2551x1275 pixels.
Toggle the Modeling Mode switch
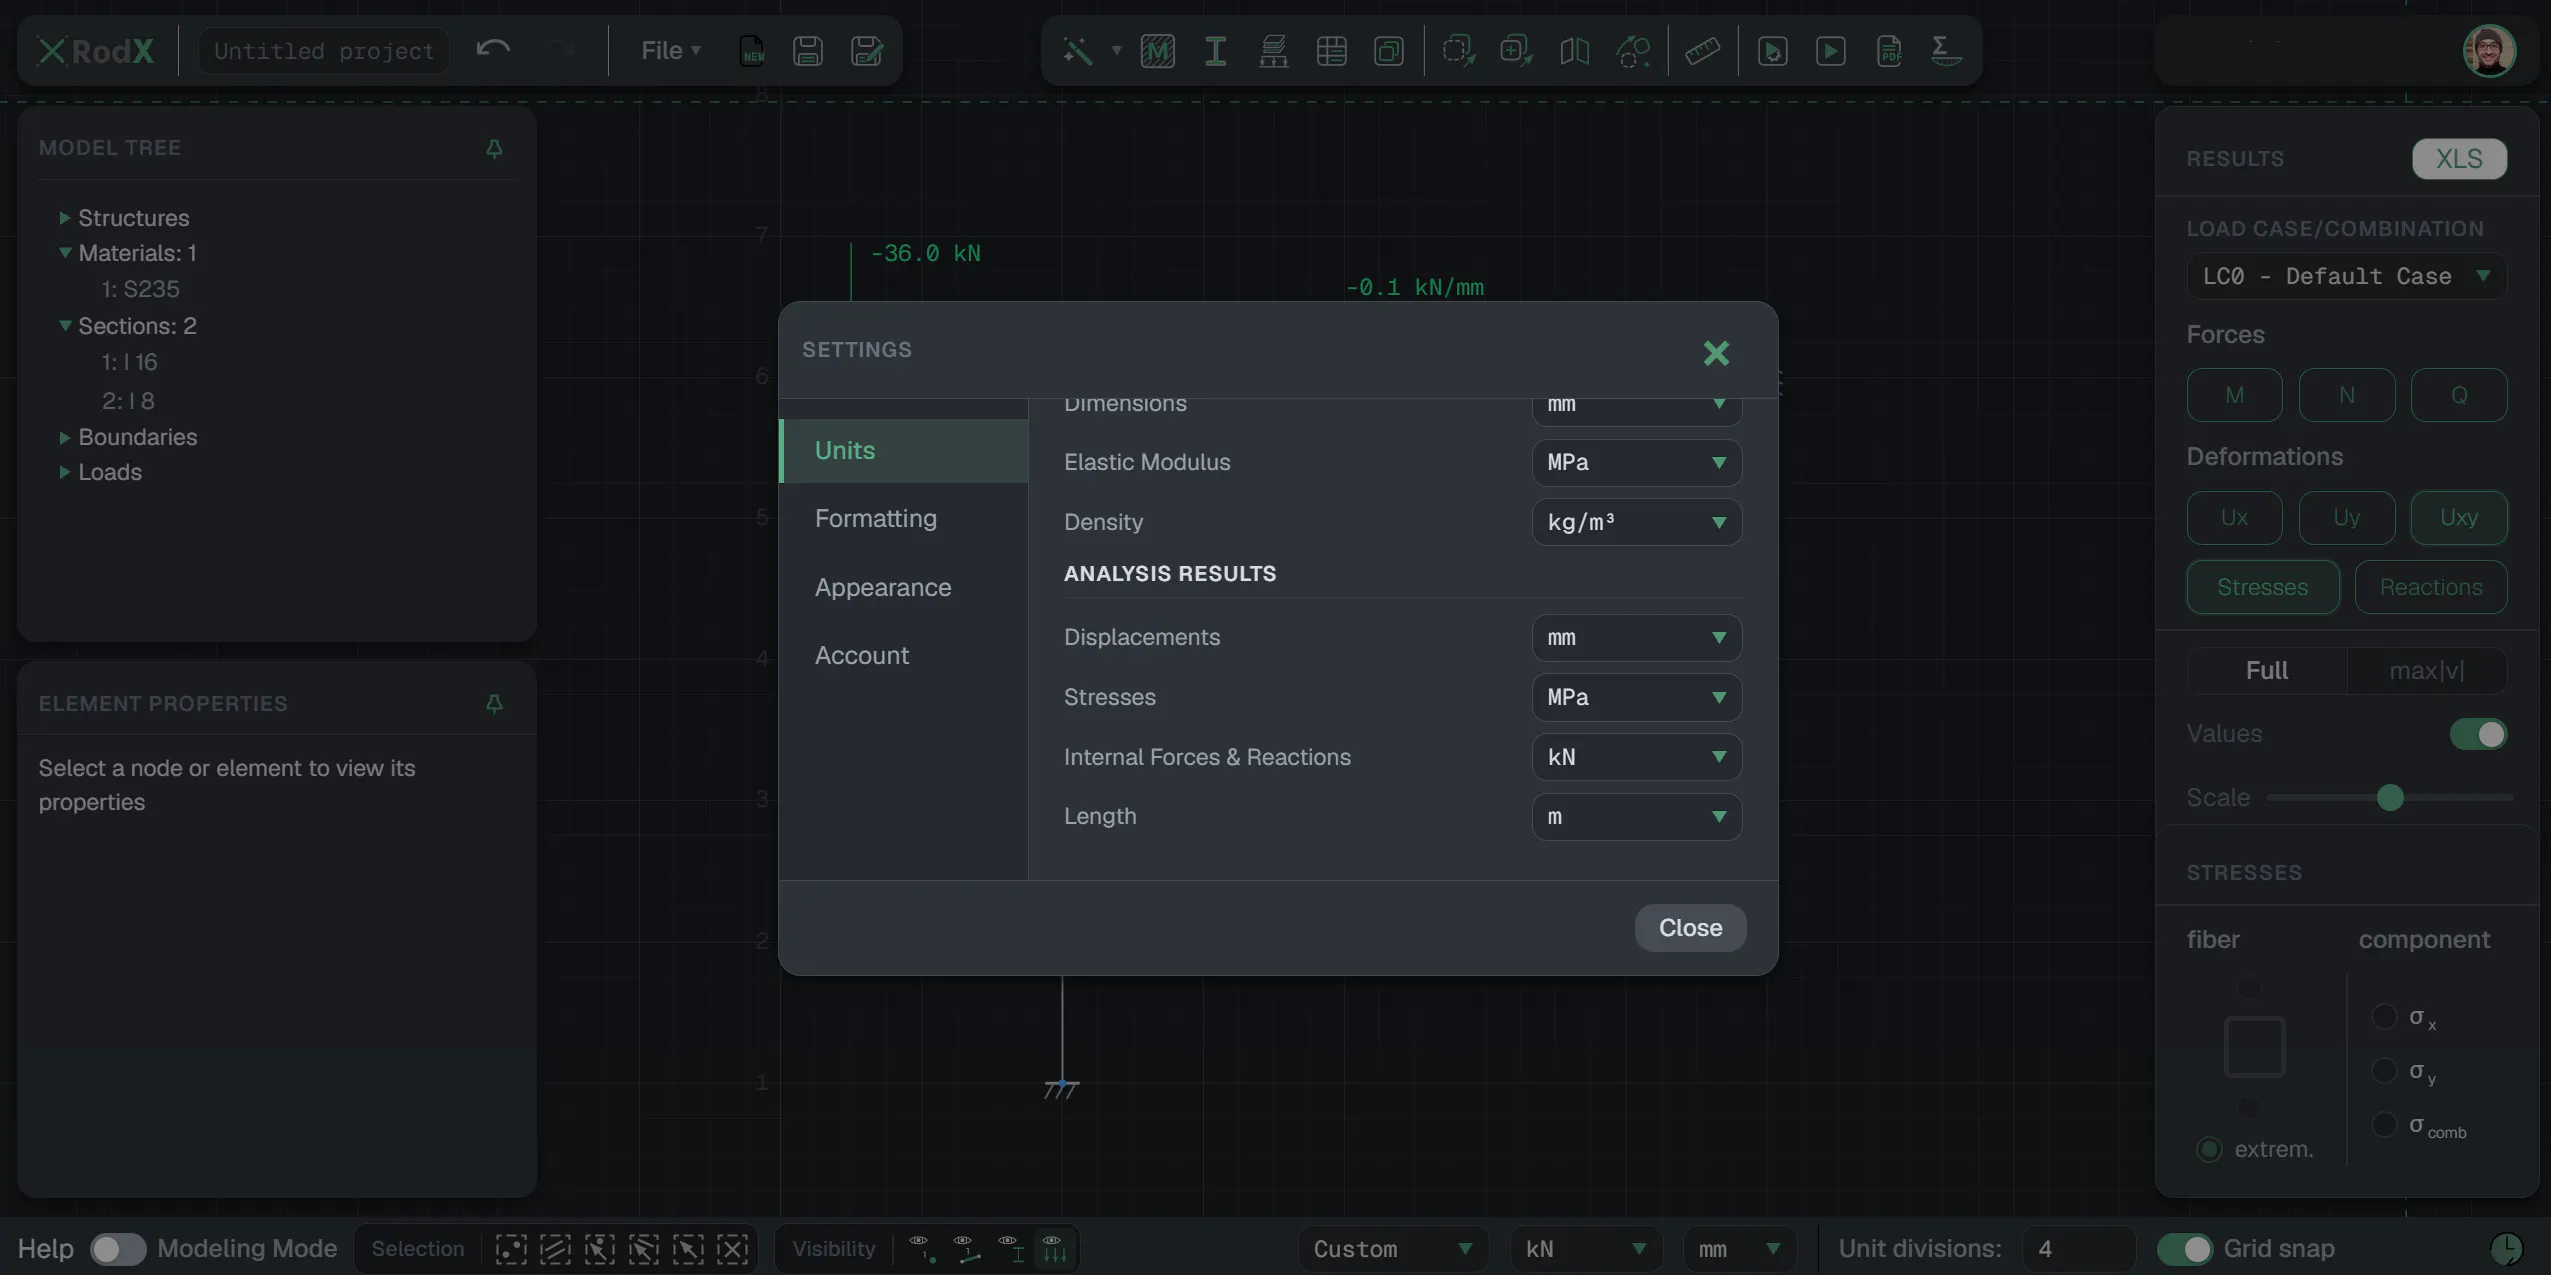[x=118, y=1249]
